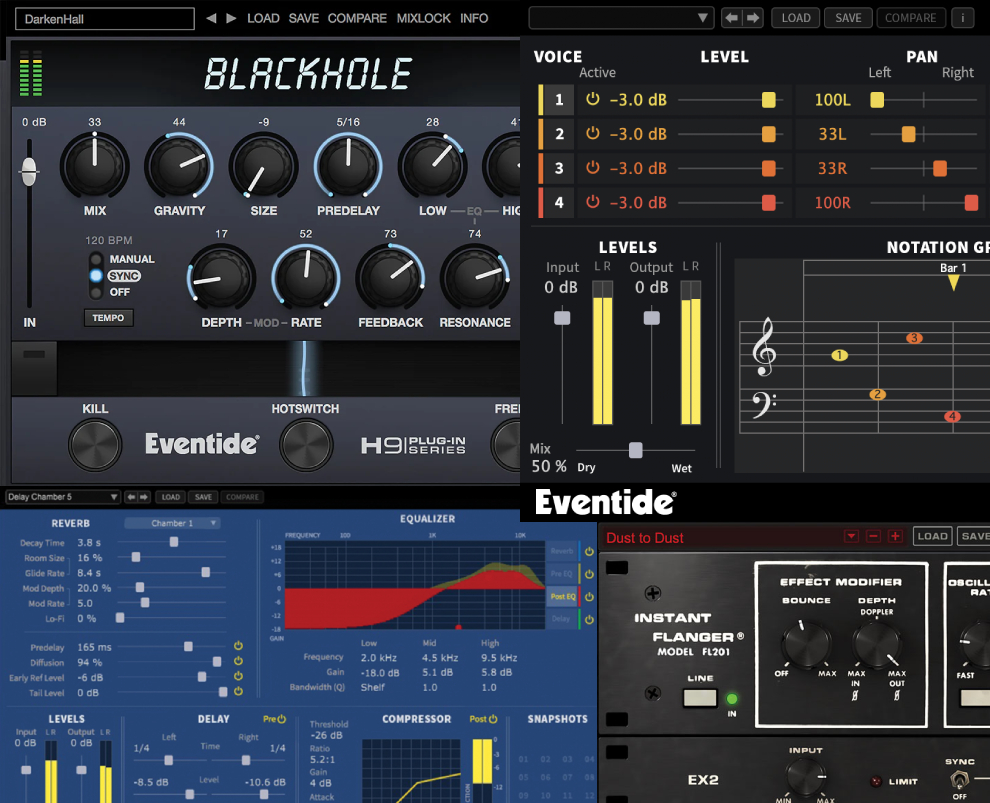Open Delay Chamber 5 preset dropdown
This screenshot has width=990, height=803.
pyautogui.click(x=63, y=497)
